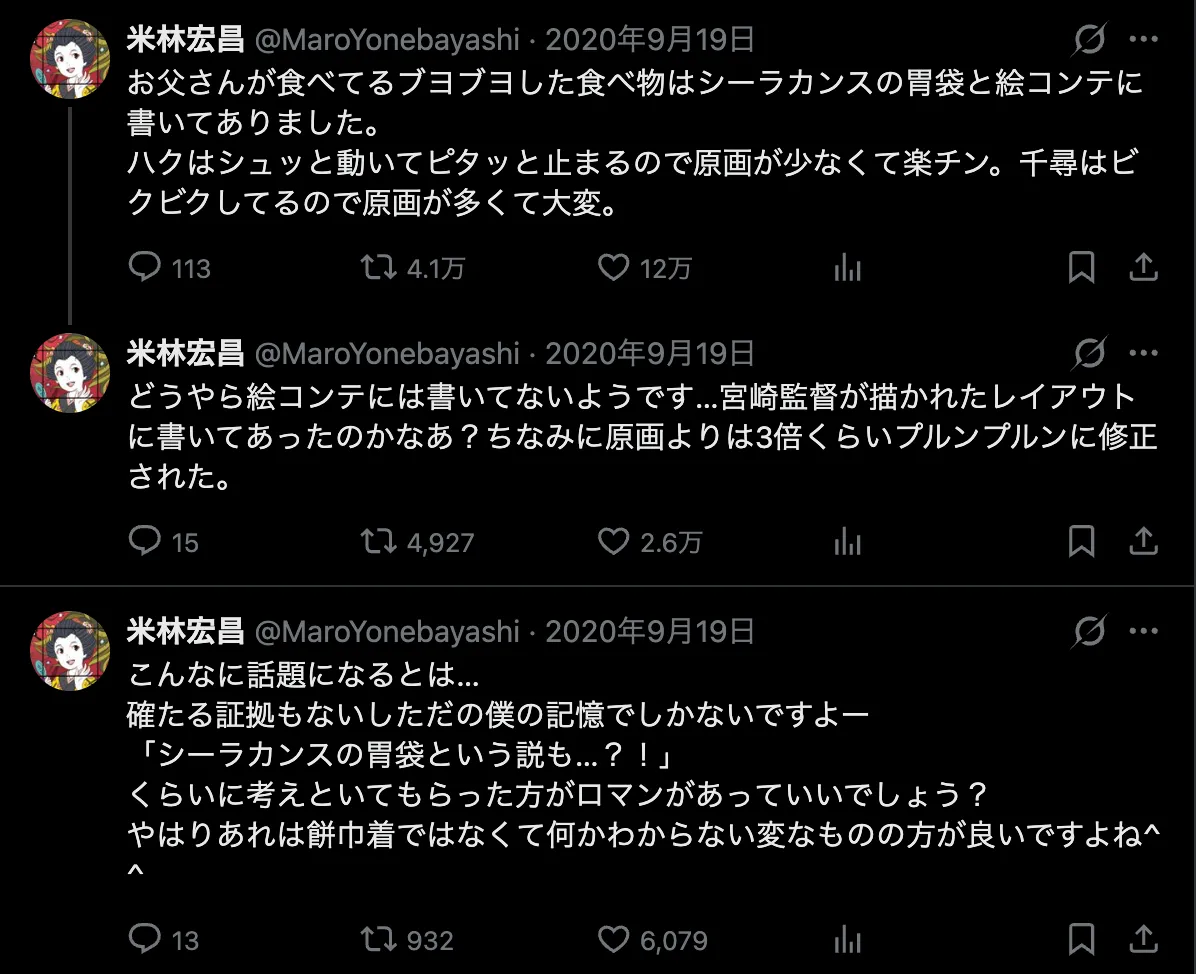Bookmark the first tweet

click(x=1081, y=267)
